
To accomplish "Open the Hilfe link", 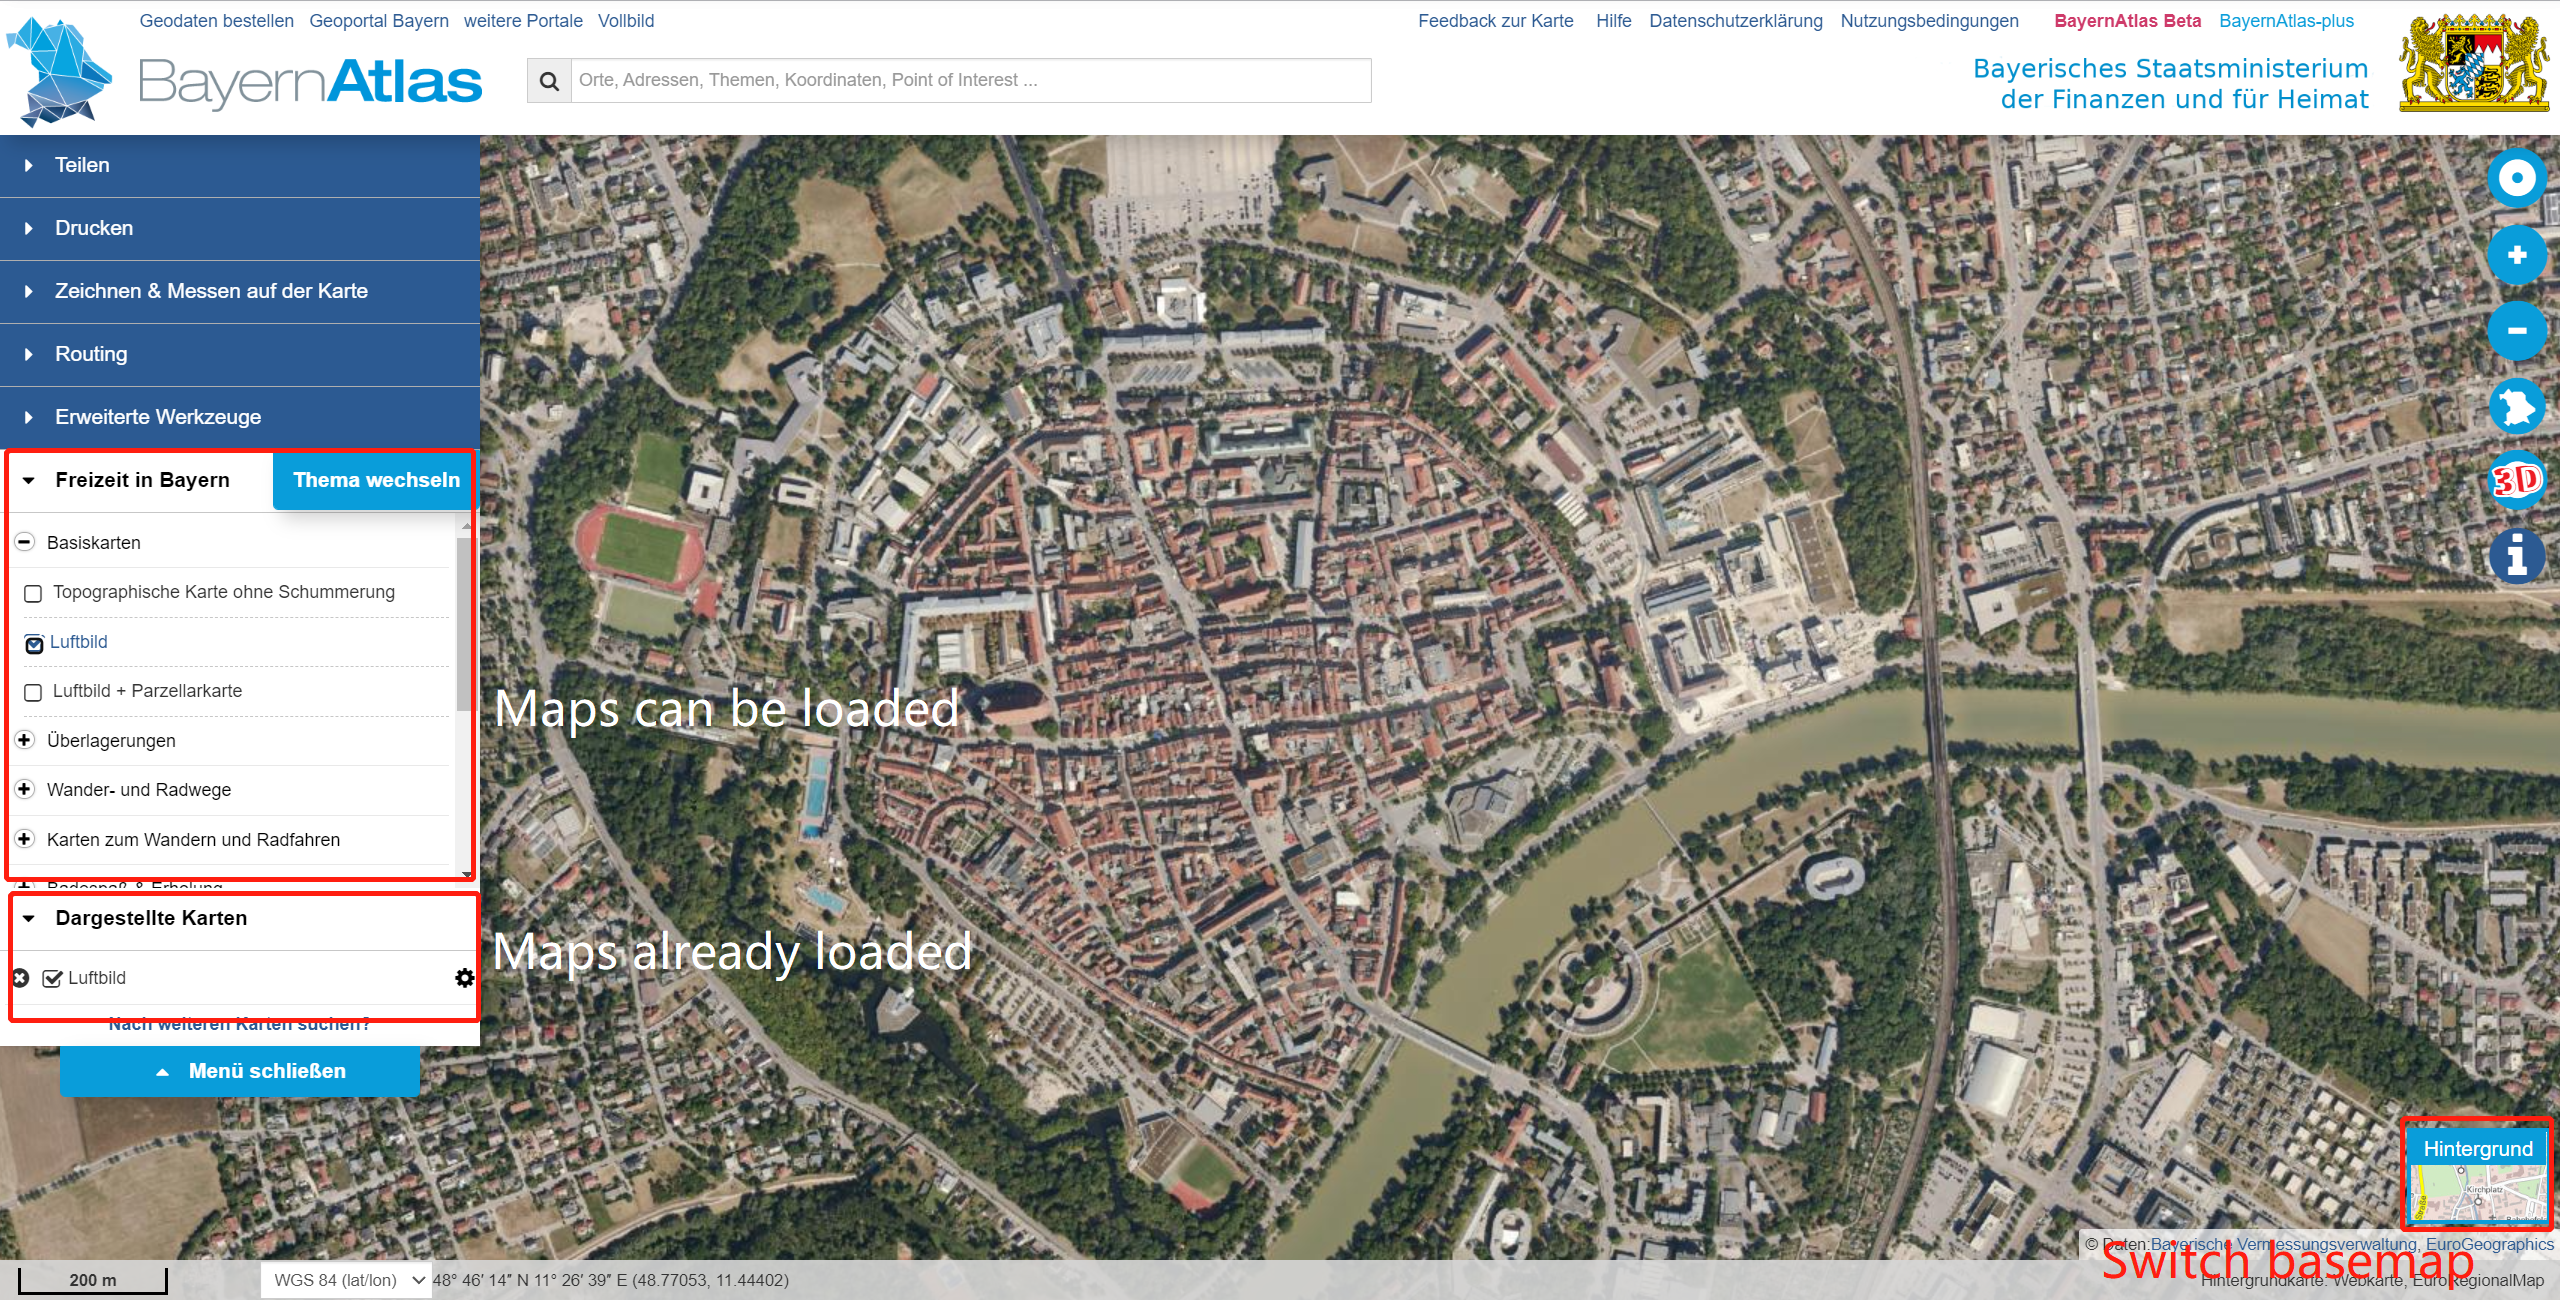I will (1613, 21).
